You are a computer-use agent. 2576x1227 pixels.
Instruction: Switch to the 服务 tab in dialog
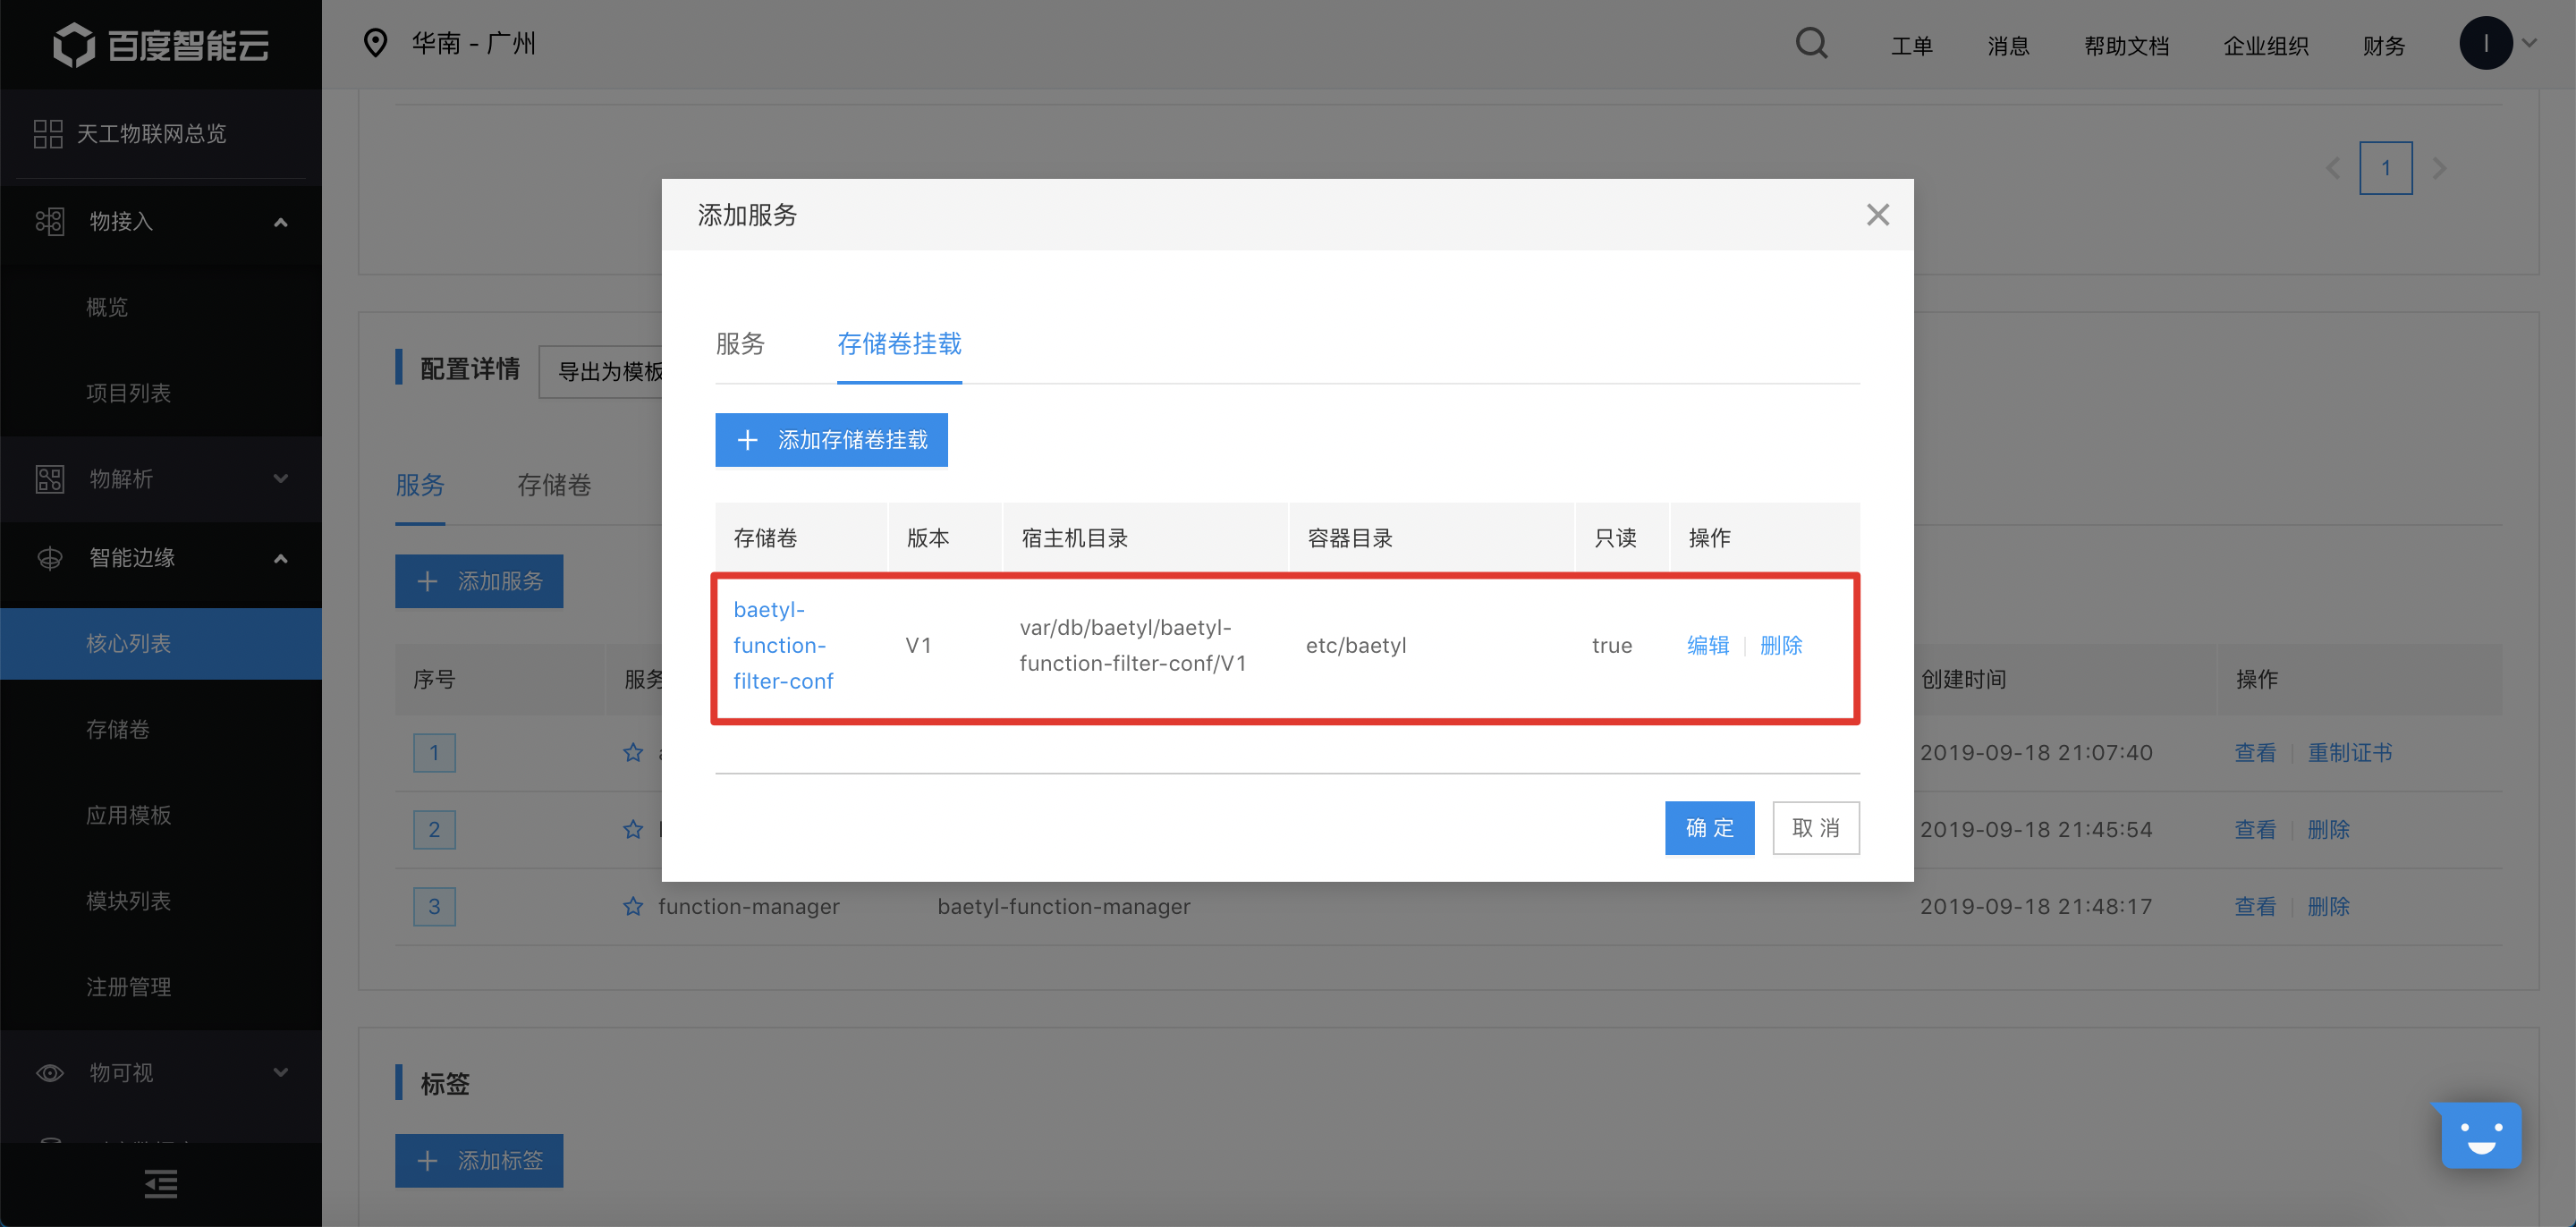point(740,344)
